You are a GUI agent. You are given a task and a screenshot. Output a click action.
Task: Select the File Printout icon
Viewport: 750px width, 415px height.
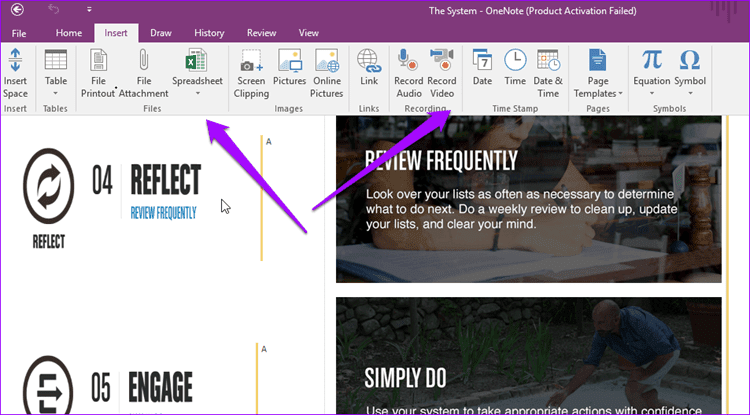tap(99, 60)
